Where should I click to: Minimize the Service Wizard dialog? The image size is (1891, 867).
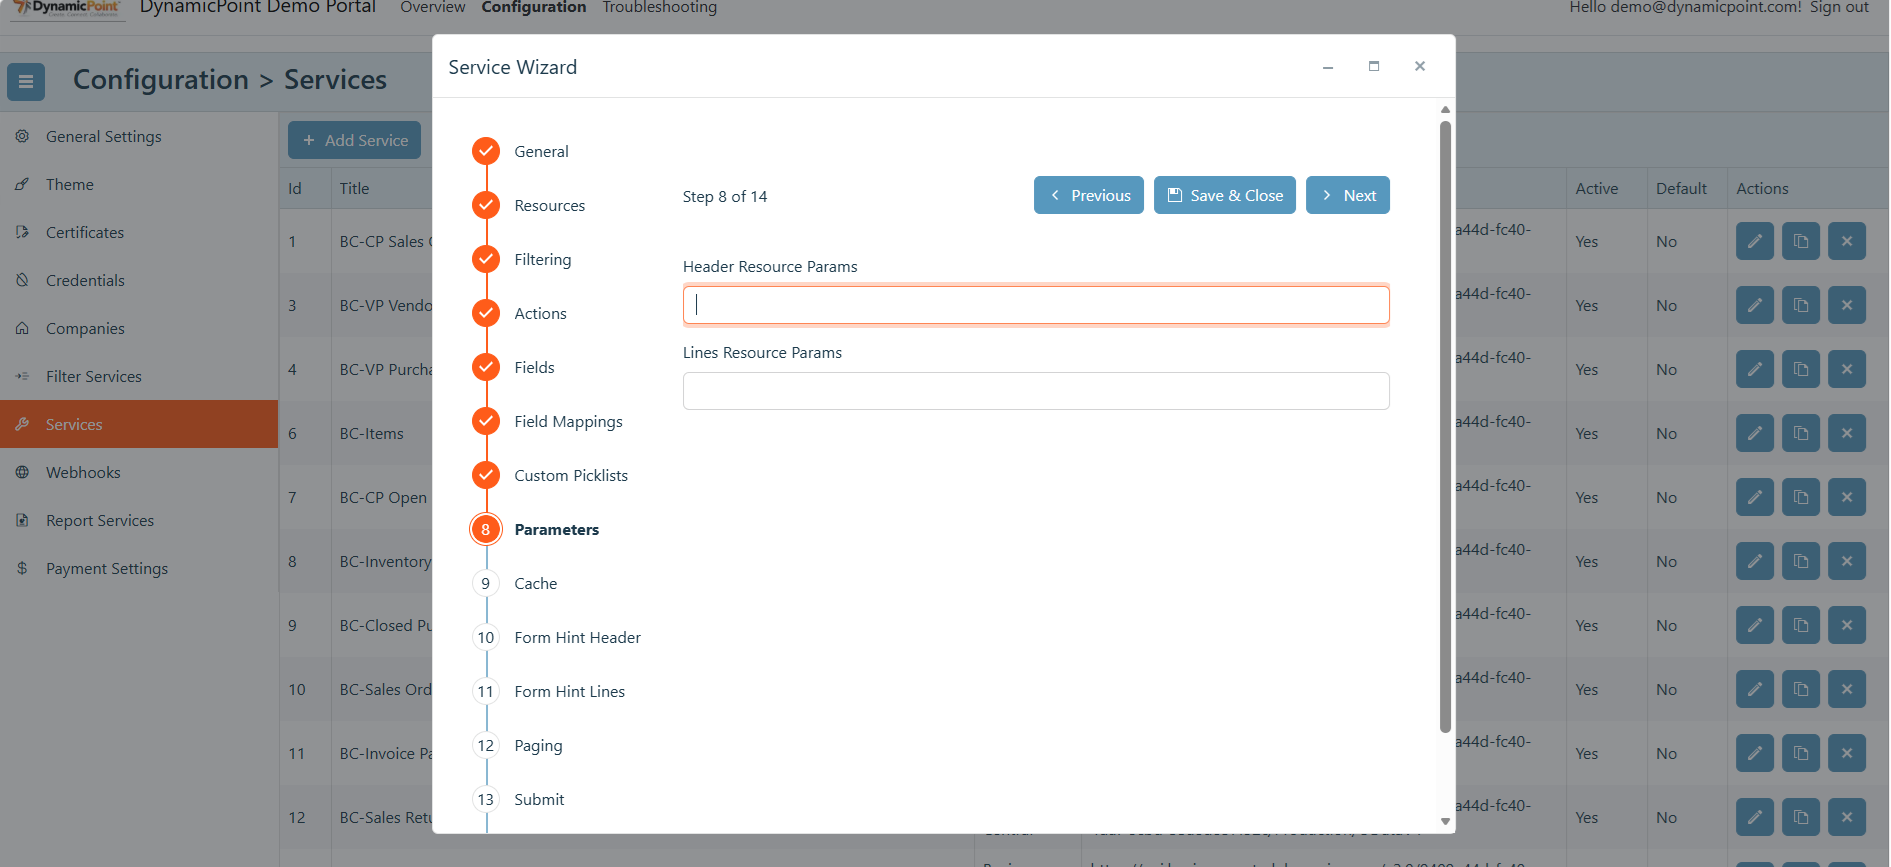[1328, 67]
